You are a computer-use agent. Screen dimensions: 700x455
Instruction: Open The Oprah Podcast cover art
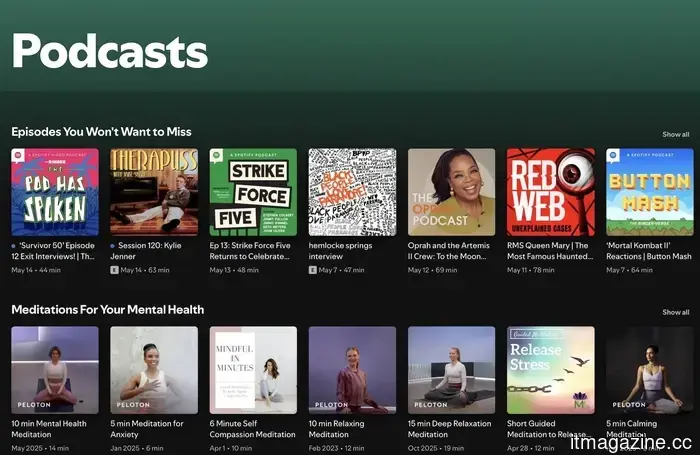coord(451,192)
